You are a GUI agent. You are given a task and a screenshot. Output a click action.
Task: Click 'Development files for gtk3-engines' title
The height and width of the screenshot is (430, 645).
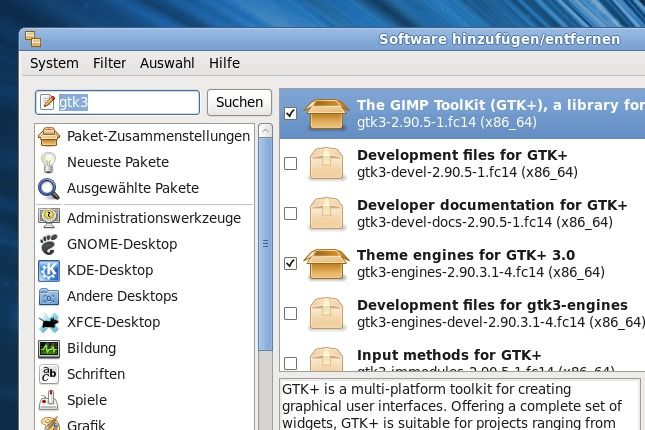(492, 305)
